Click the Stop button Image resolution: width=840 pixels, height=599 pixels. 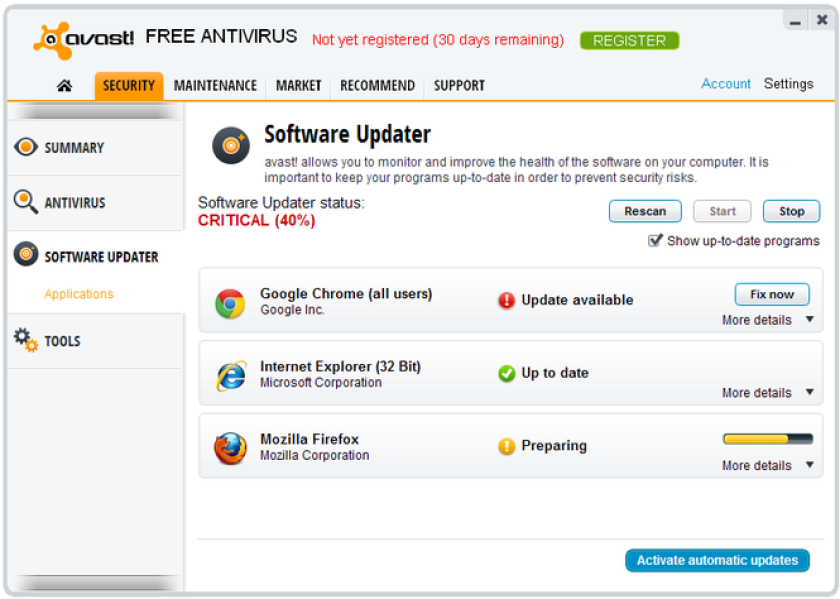coord(791,211)
